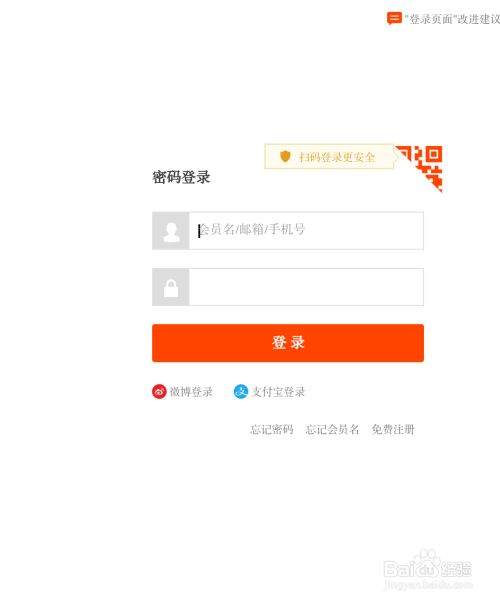Open "登录页面"改进建议 feedback link

452,19
